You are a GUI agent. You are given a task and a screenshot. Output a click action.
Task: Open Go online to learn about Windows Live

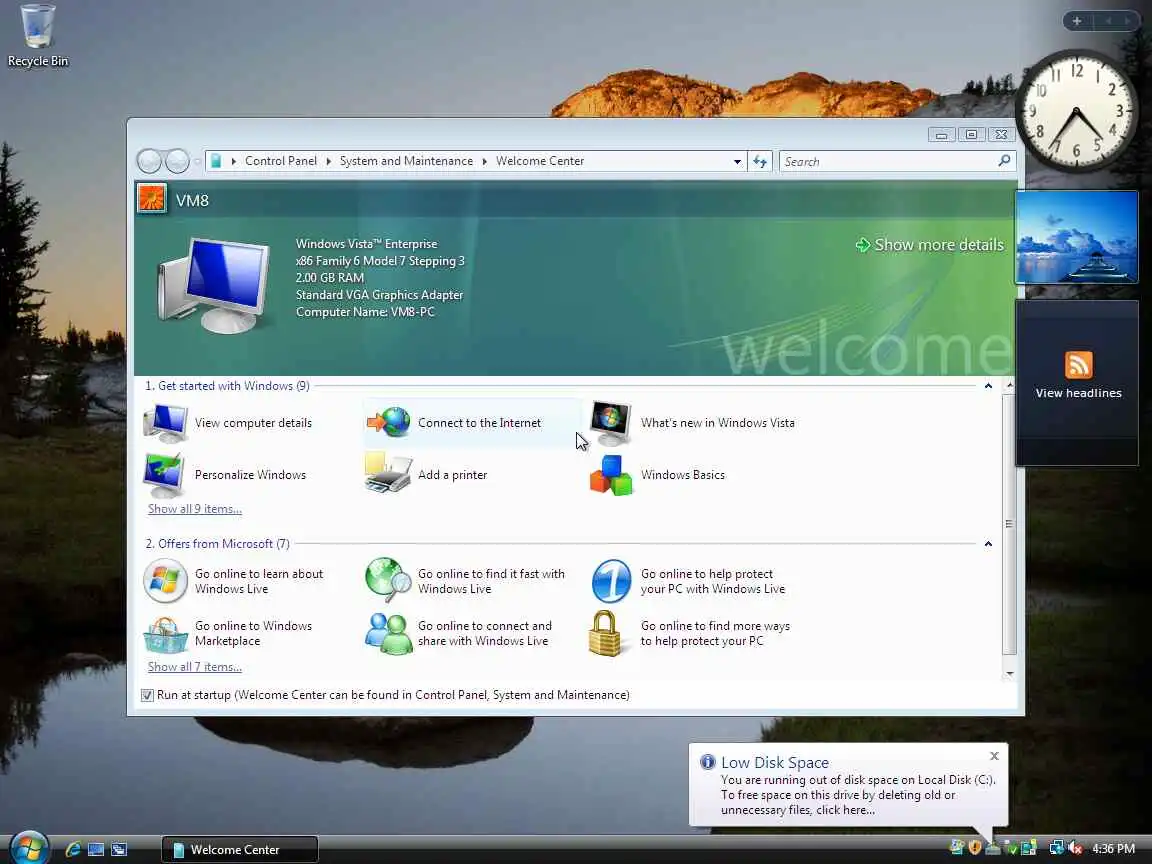pyautogui.click(x=234, y=581)
